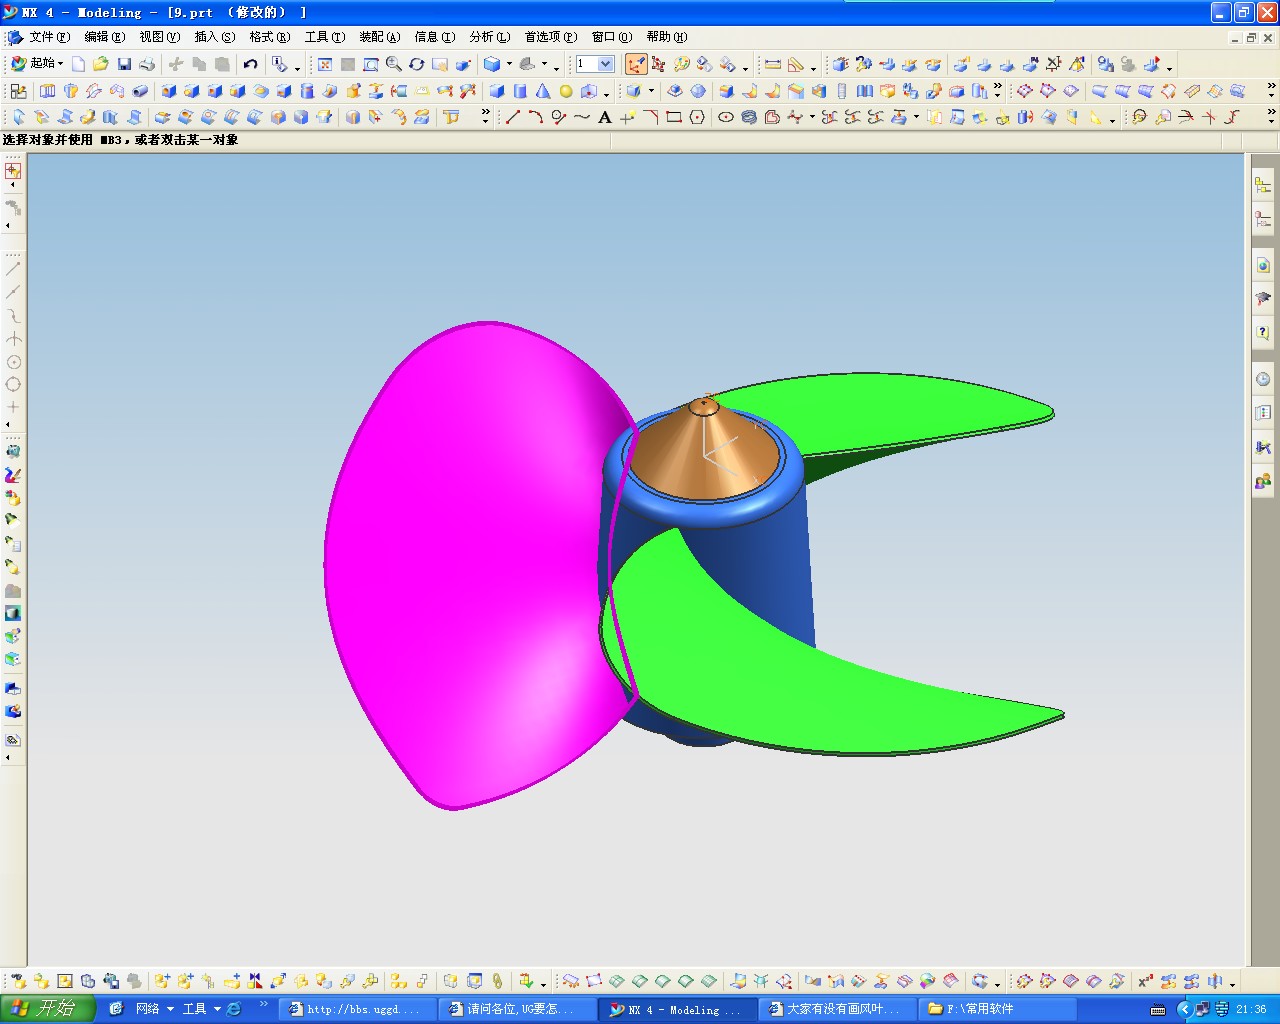
Task: Open the Assembly Navigator sidebar tab
Action: (1263, 185)
